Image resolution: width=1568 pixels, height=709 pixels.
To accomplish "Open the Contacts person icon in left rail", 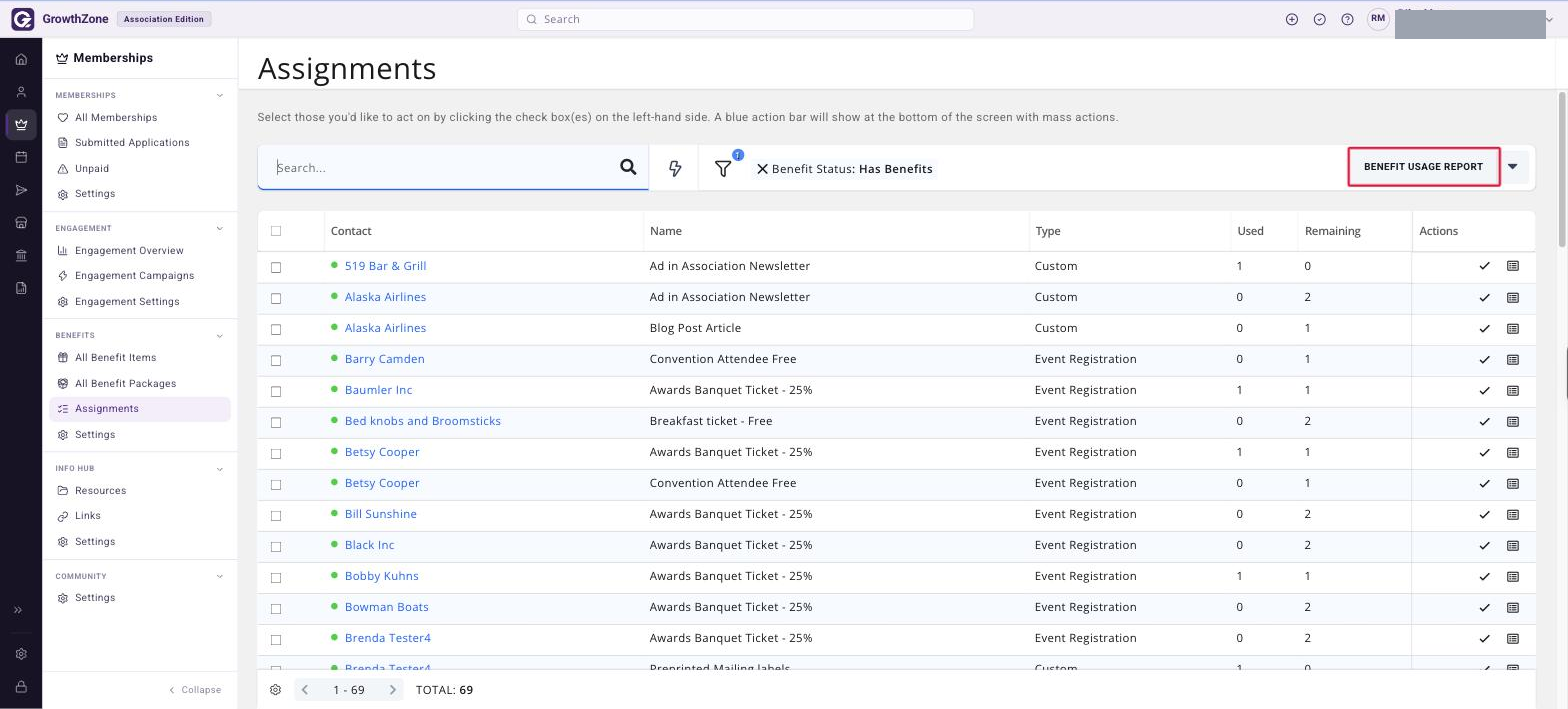I will [x=21, y=92].
